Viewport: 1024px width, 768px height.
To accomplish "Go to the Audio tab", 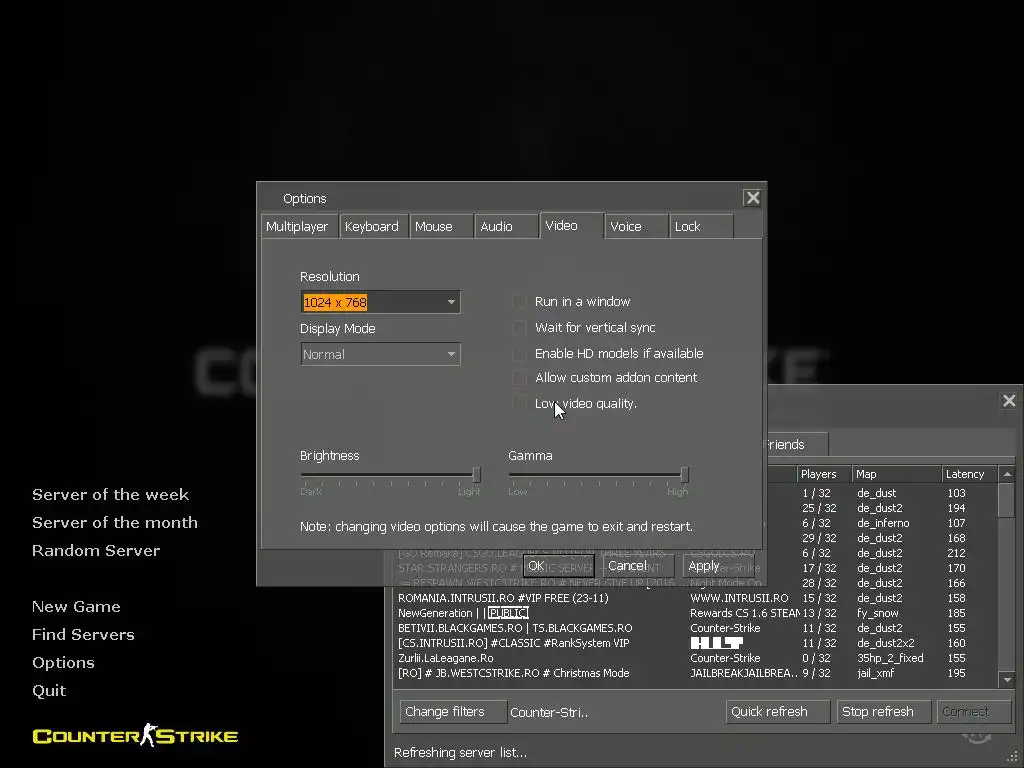I will pos(506,227).
